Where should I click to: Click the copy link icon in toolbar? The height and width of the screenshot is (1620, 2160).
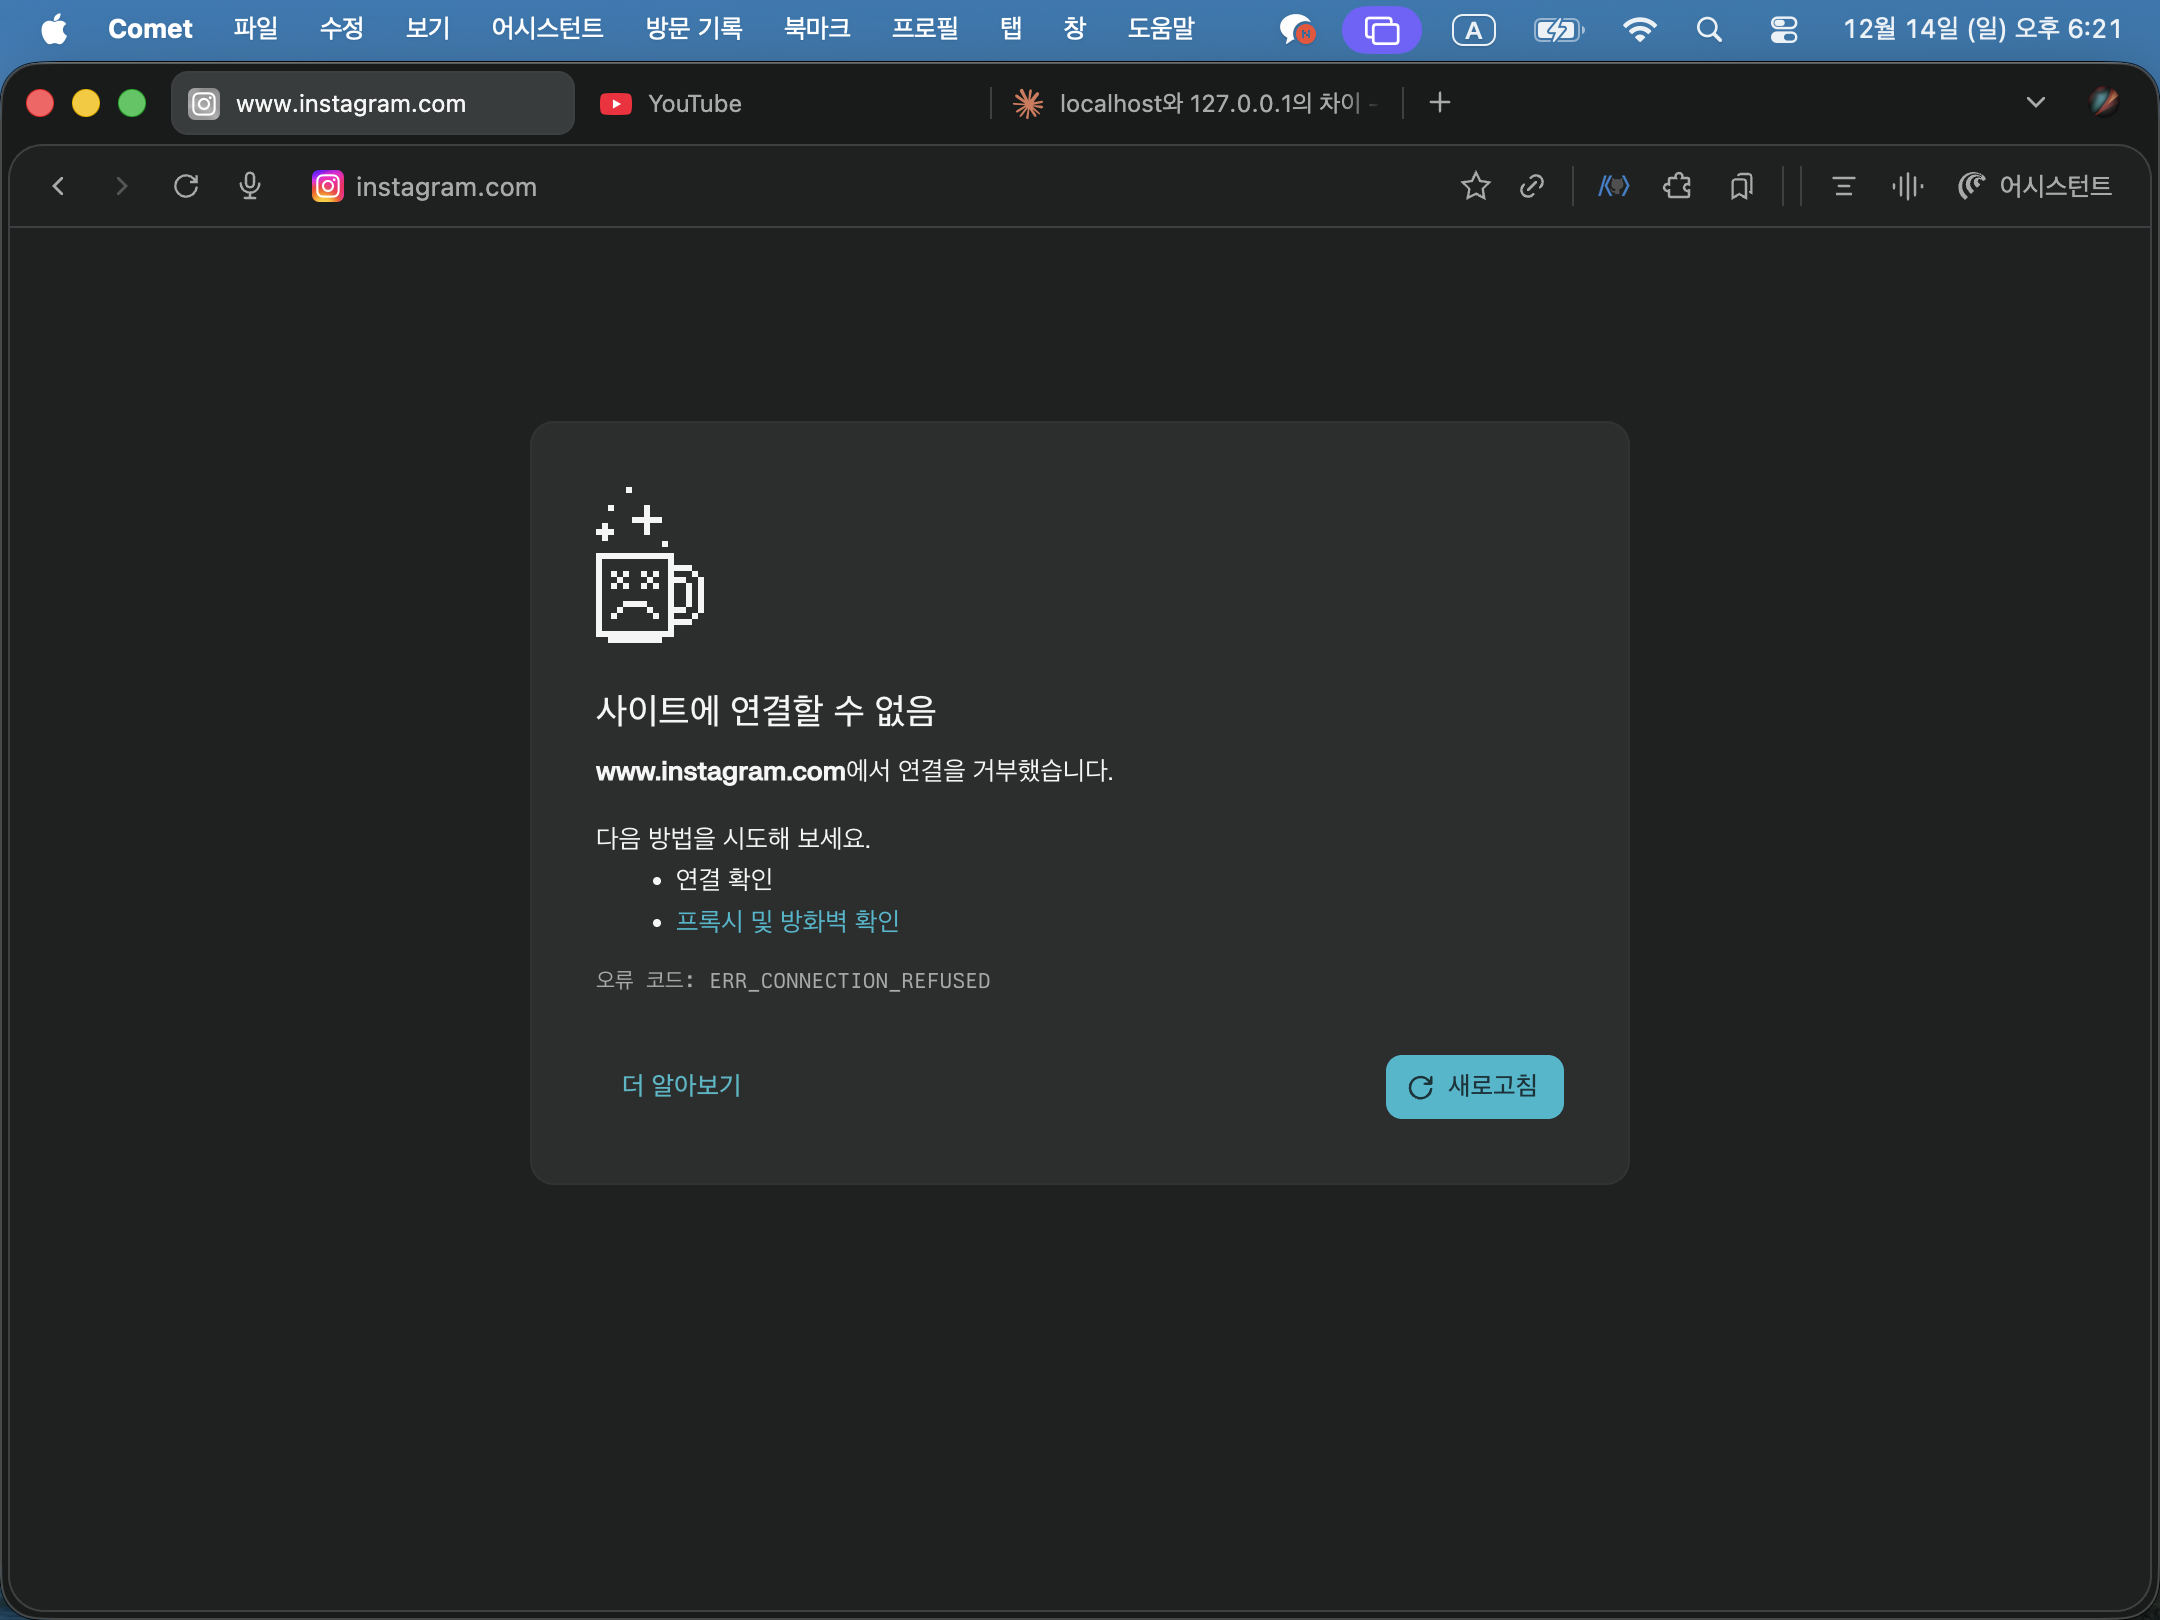click(1531, 186)
